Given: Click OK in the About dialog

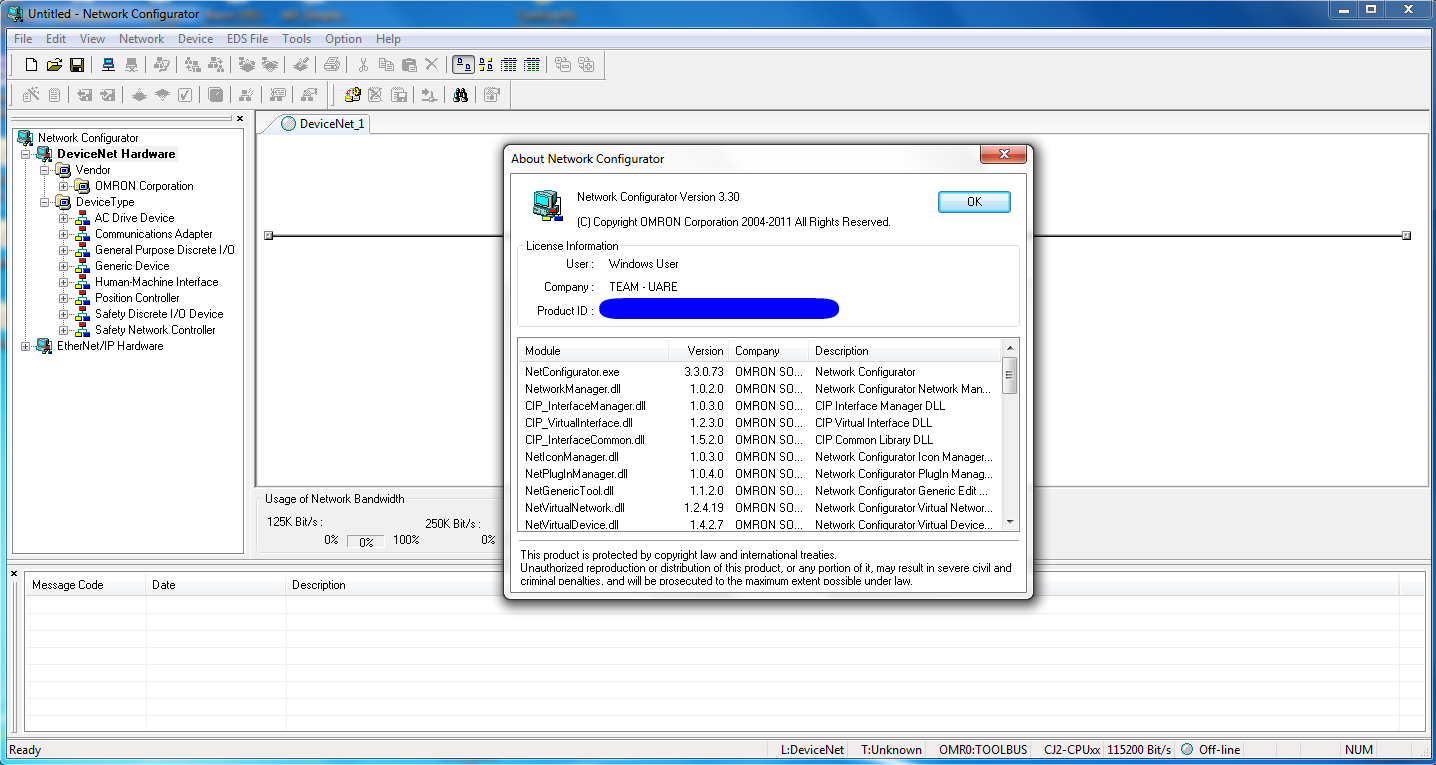Looking at the screenshot, I should pos(974,202).
